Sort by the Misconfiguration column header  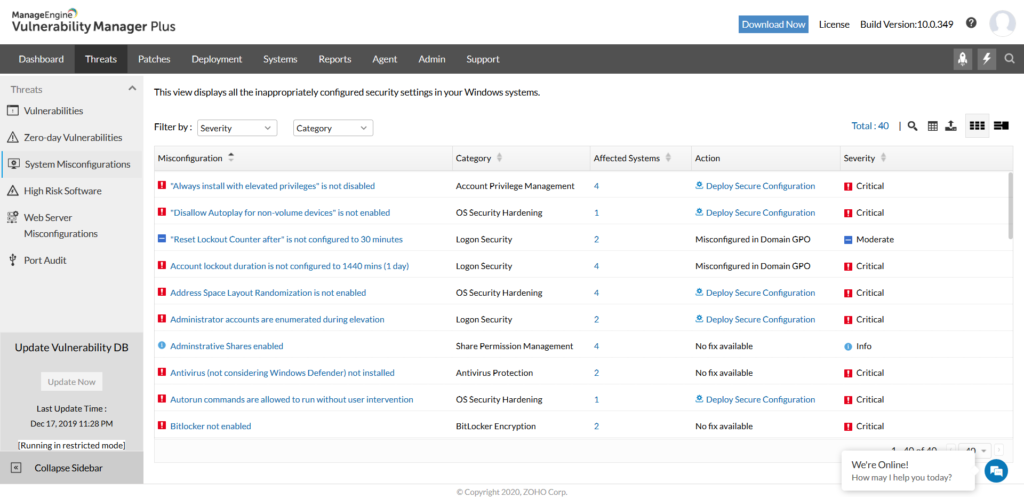click(196, 158)
